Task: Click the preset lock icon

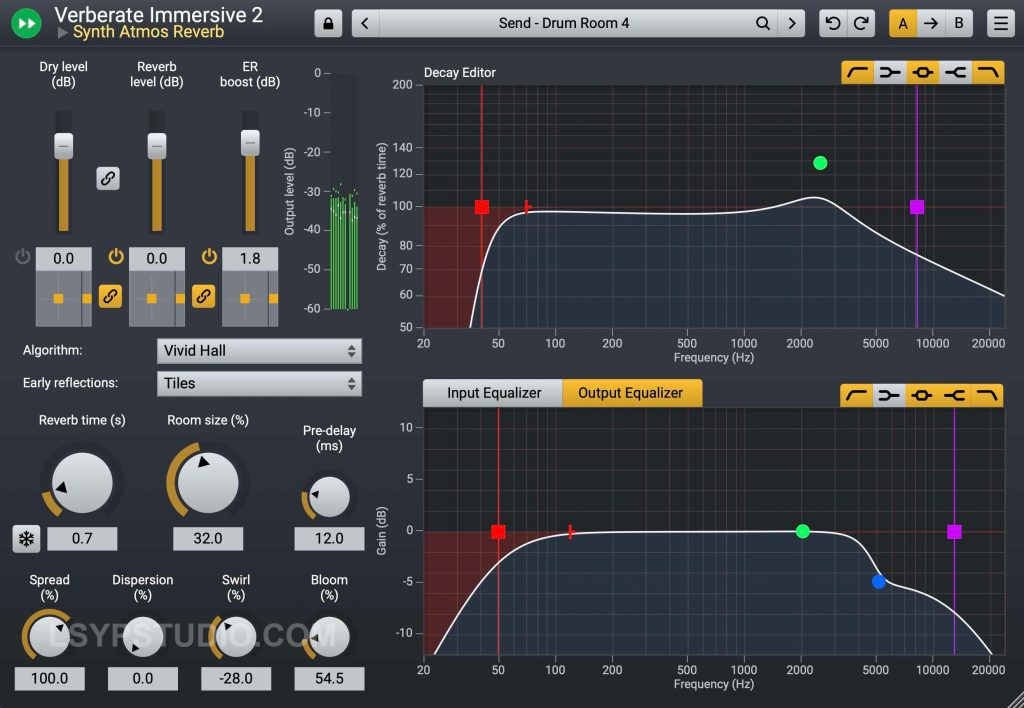Action: click(327, 22)
